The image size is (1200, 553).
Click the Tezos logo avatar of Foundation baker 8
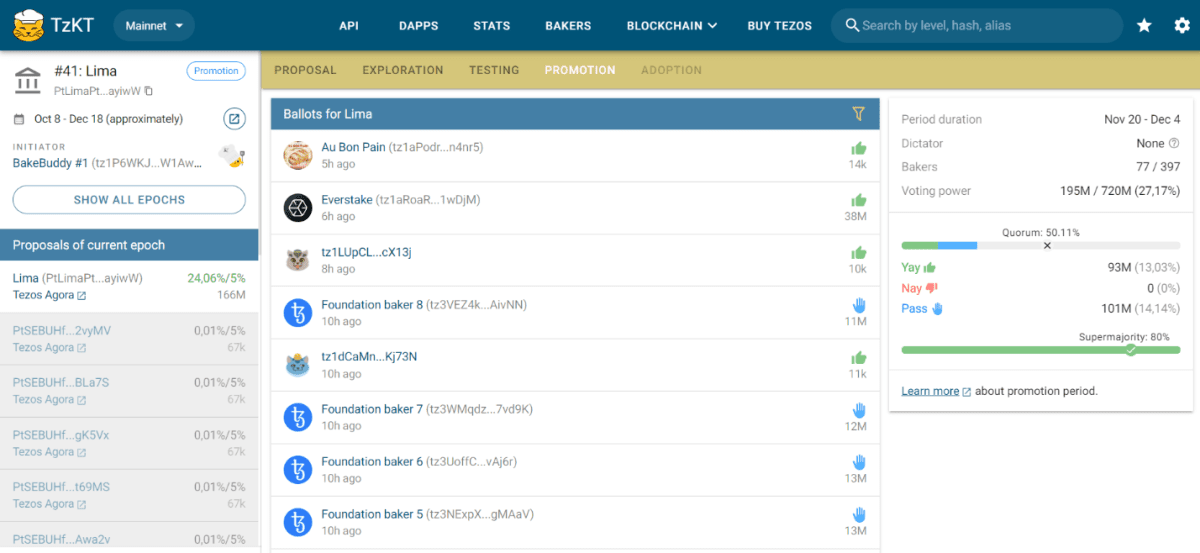coord(298,313)
